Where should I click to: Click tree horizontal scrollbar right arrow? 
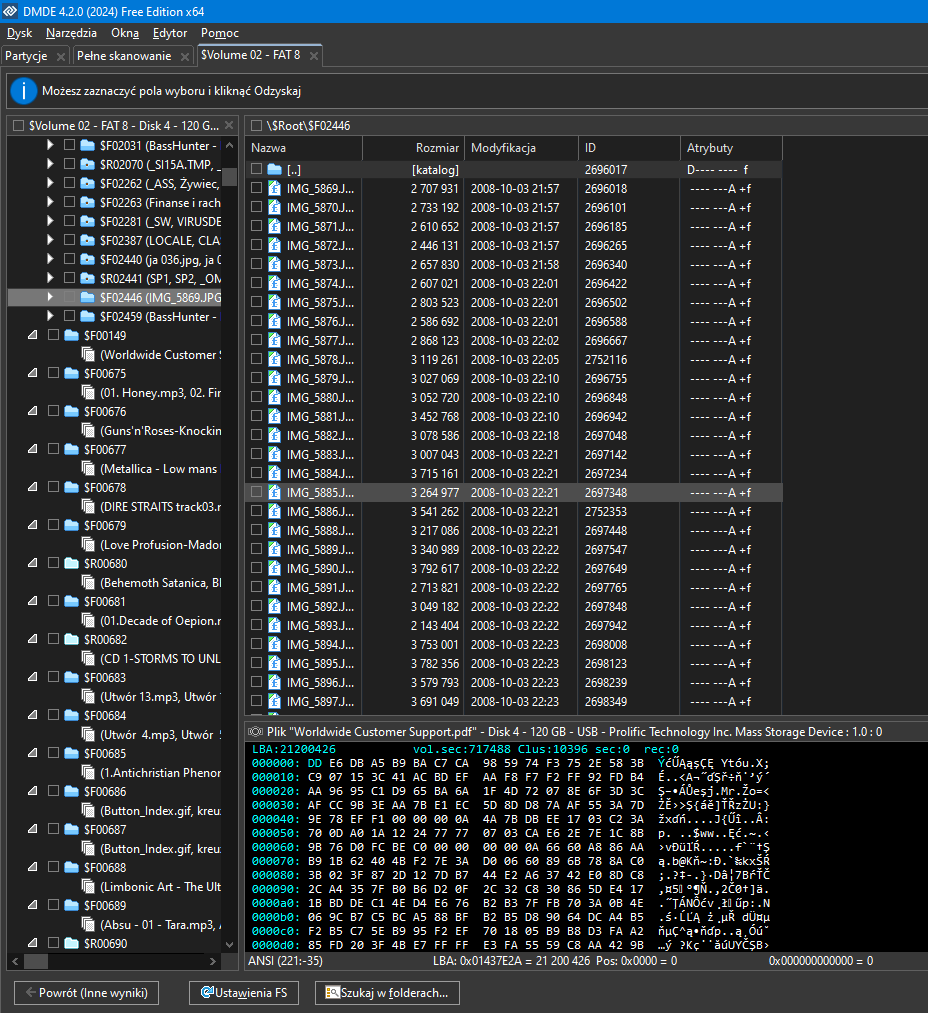(213, 961)
